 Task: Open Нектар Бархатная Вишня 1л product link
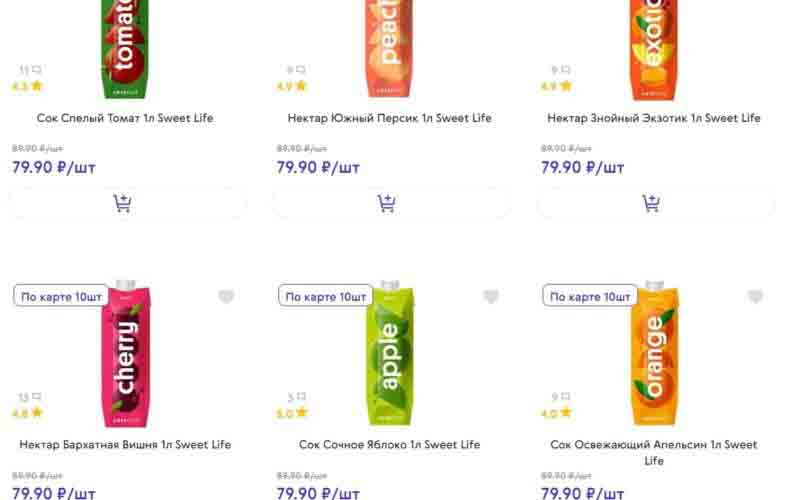tap(125, 444)
